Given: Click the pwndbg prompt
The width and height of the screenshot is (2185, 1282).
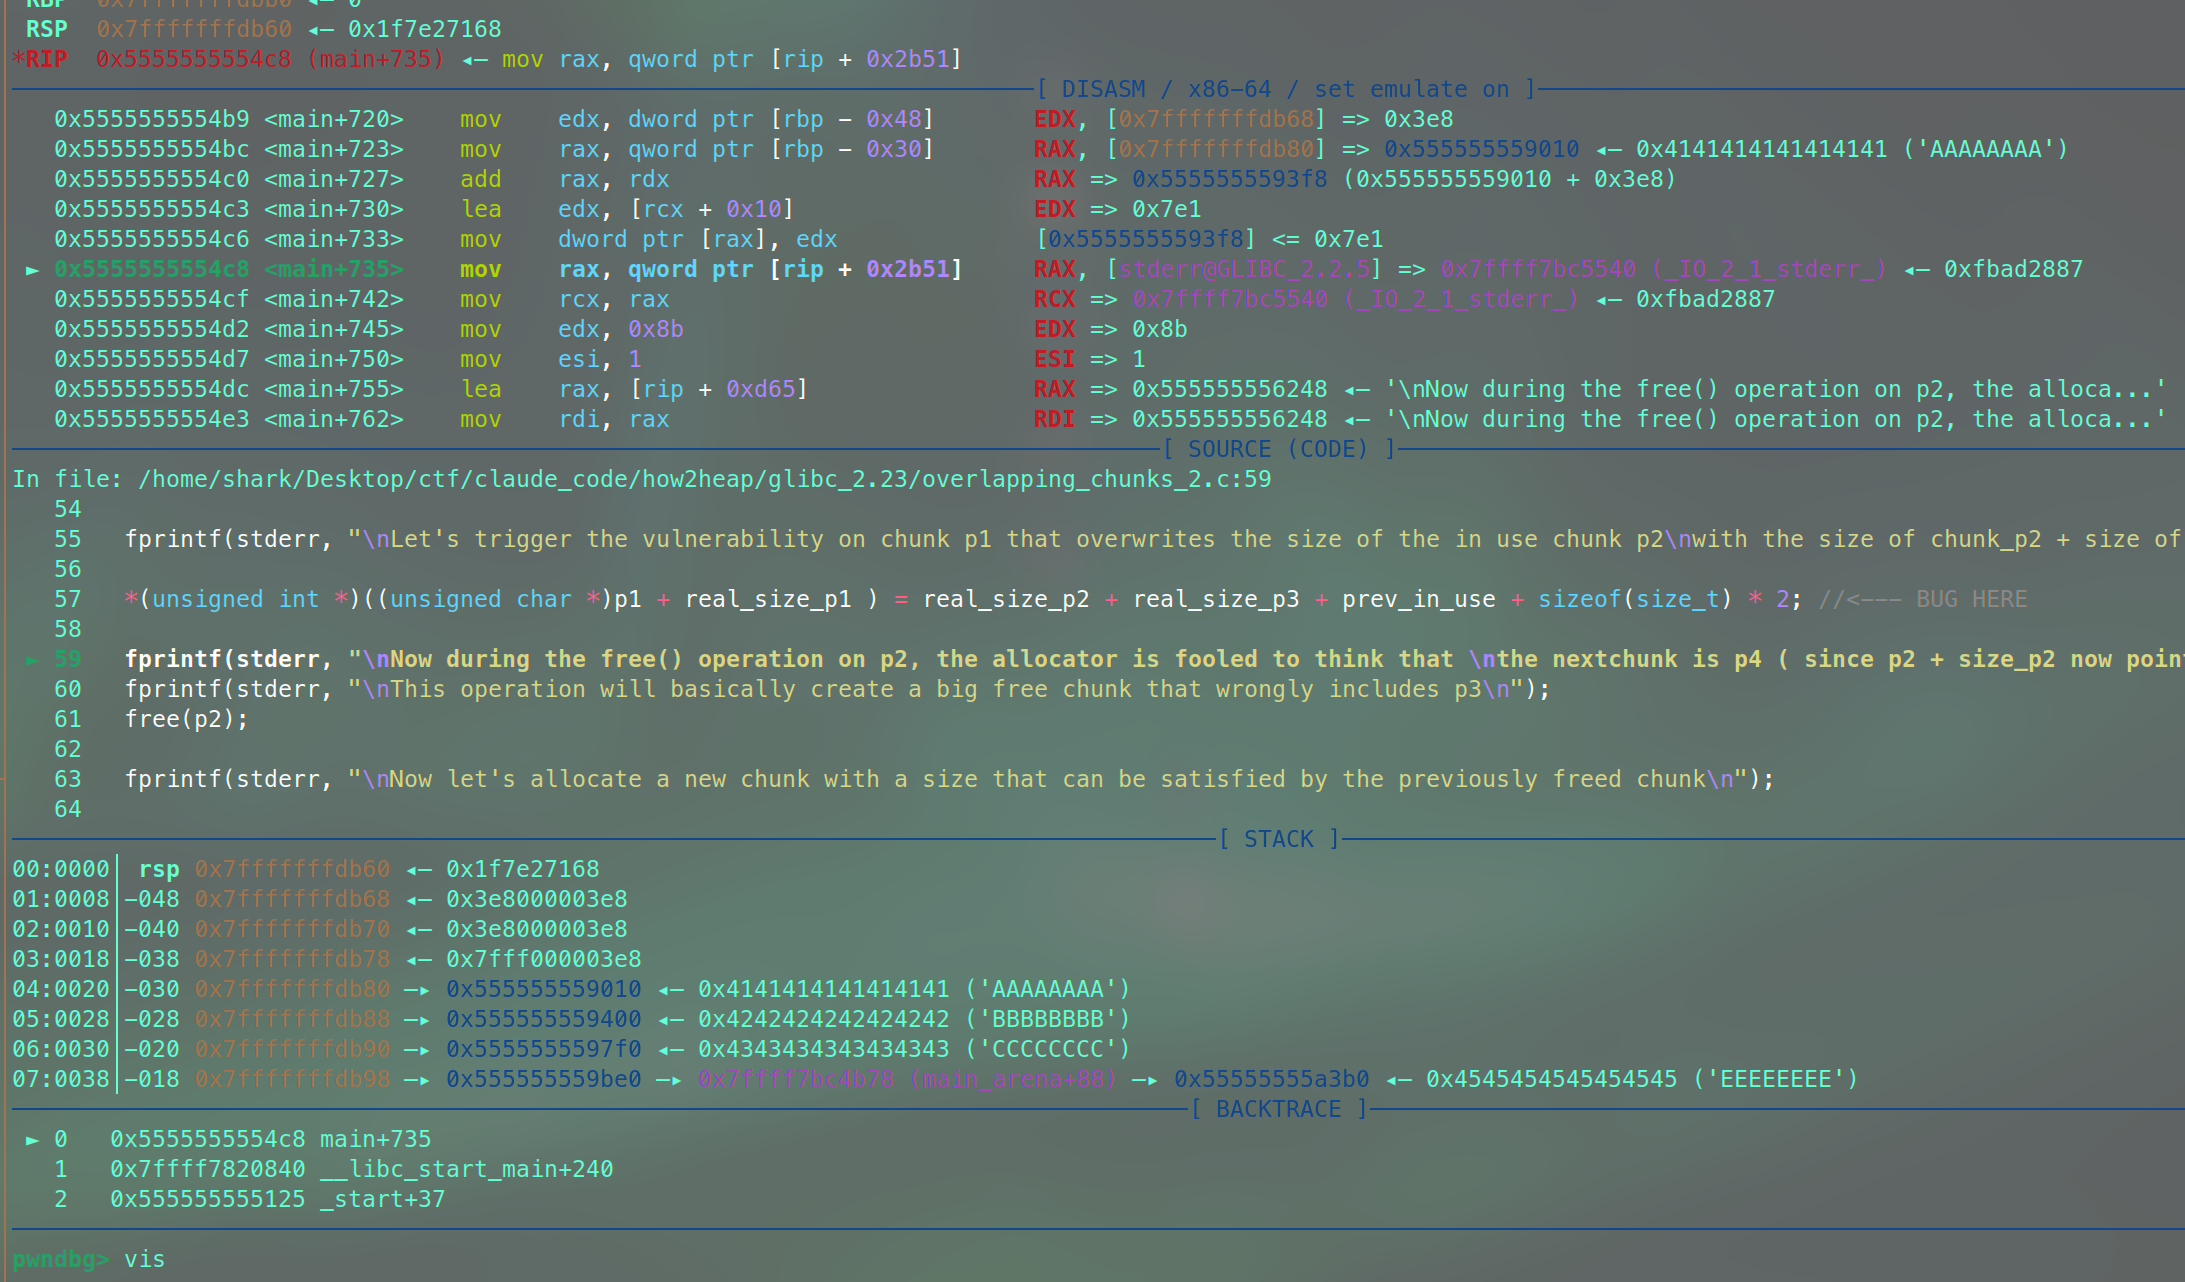Looking at the screenshot, I should pos(60,1259).
